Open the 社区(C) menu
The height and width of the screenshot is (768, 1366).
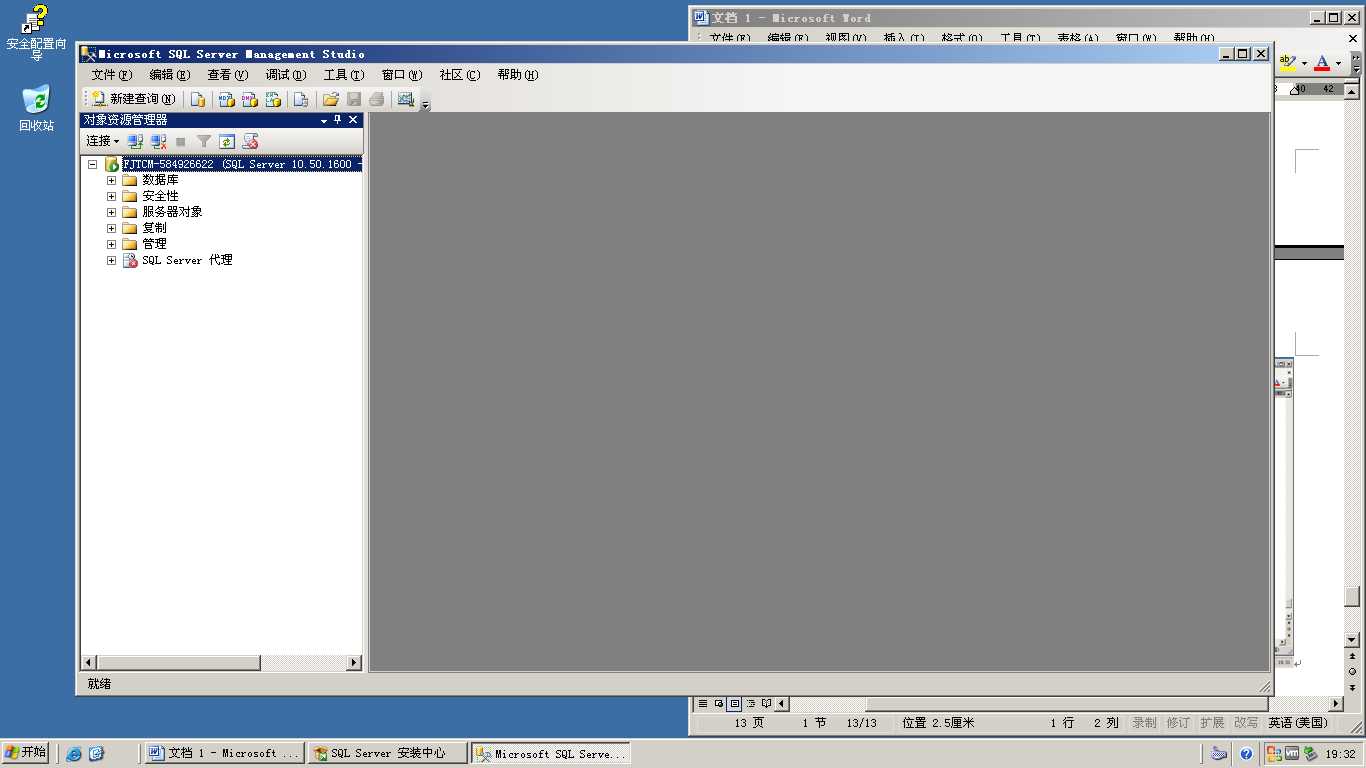pos(459,75)
